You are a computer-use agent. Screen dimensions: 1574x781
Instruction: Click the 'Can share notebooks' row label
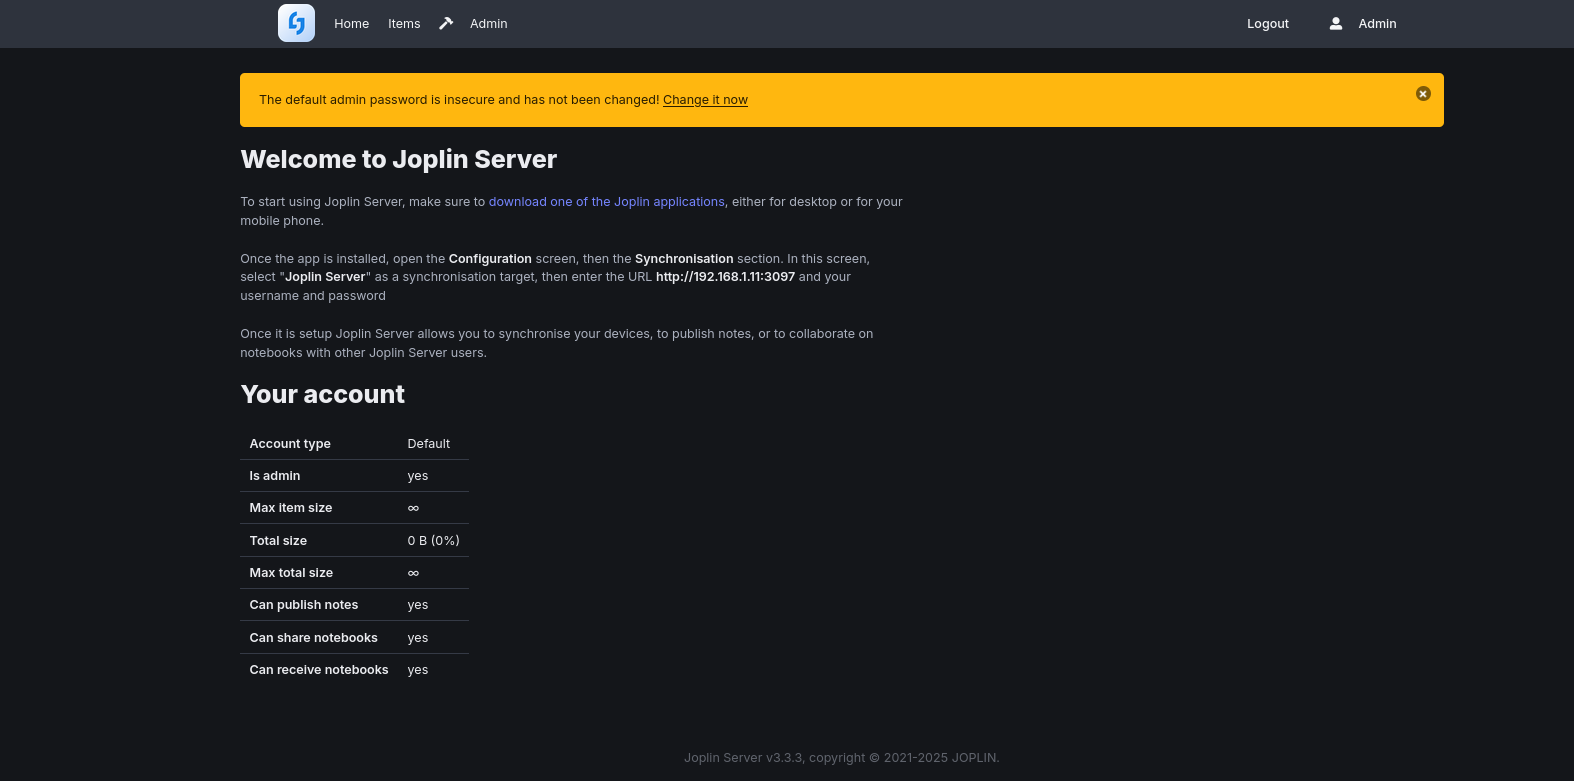(x=314, y=638)
